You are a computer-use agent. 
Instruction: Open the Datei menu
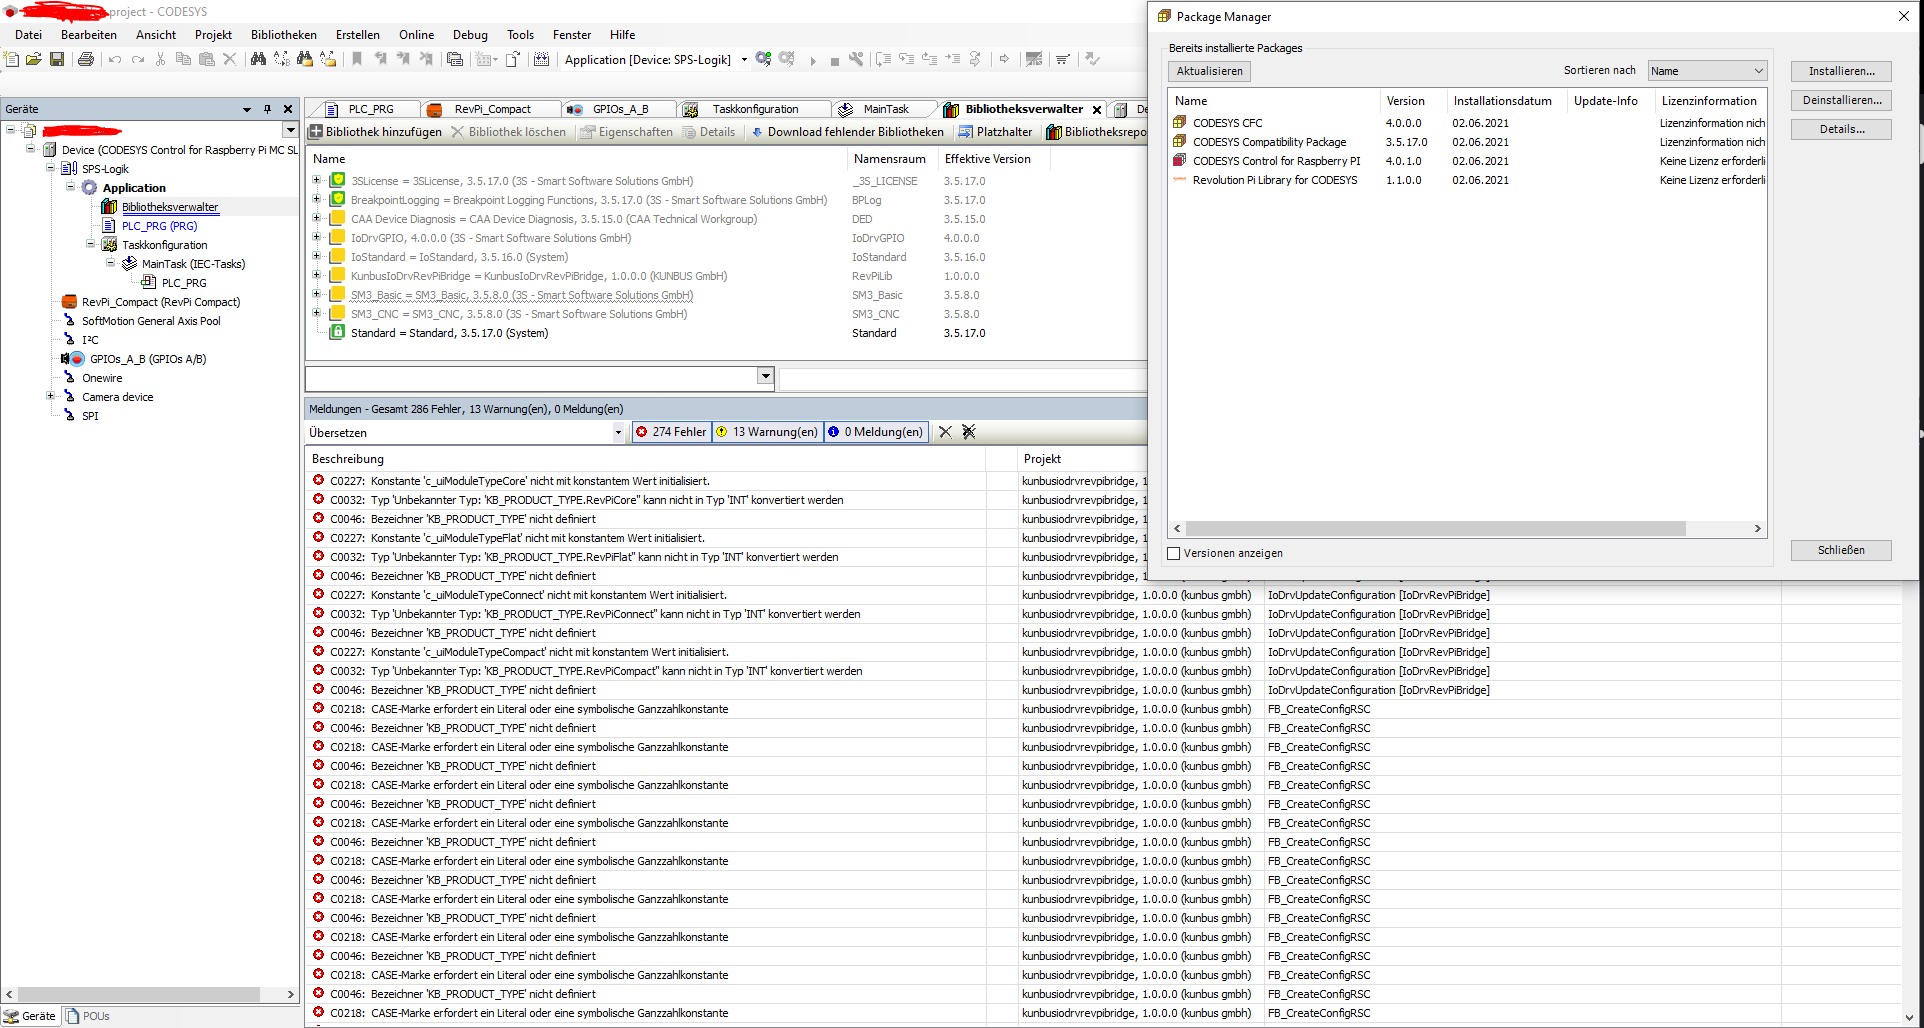point(28,35)
